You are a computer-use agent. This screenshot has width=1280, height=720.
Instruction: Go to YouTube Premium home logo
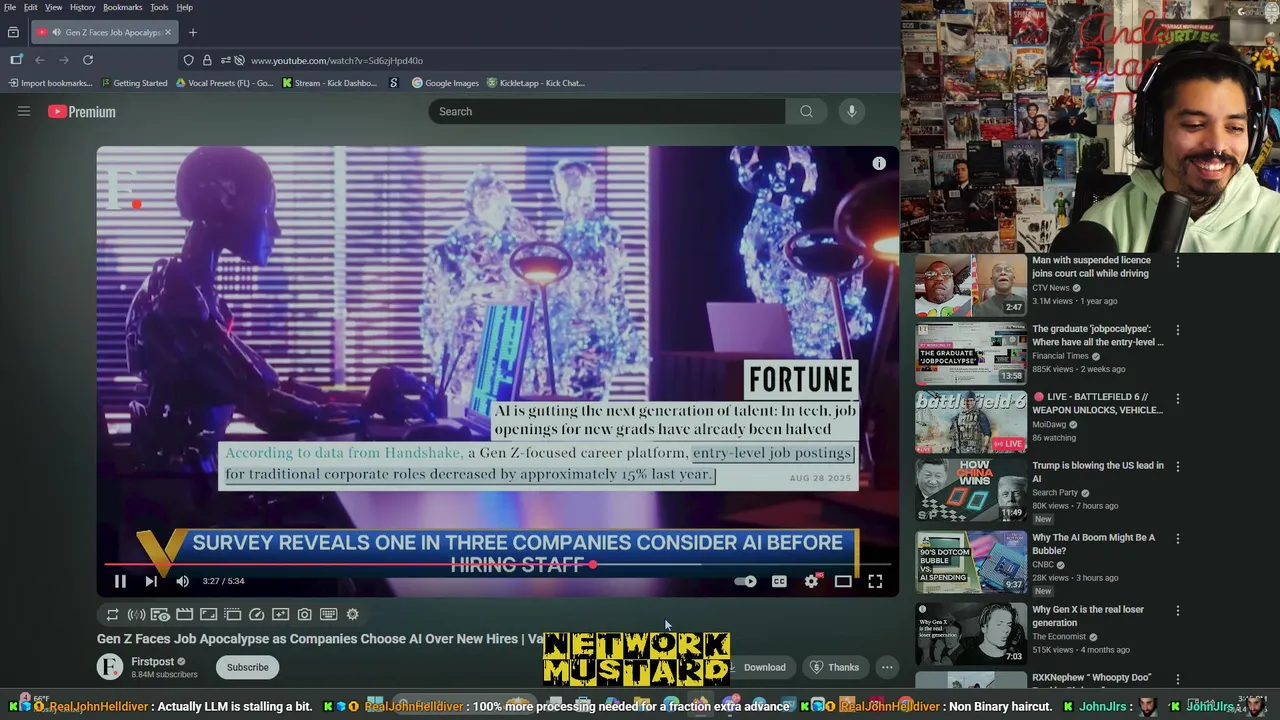[x=82, y=112]
